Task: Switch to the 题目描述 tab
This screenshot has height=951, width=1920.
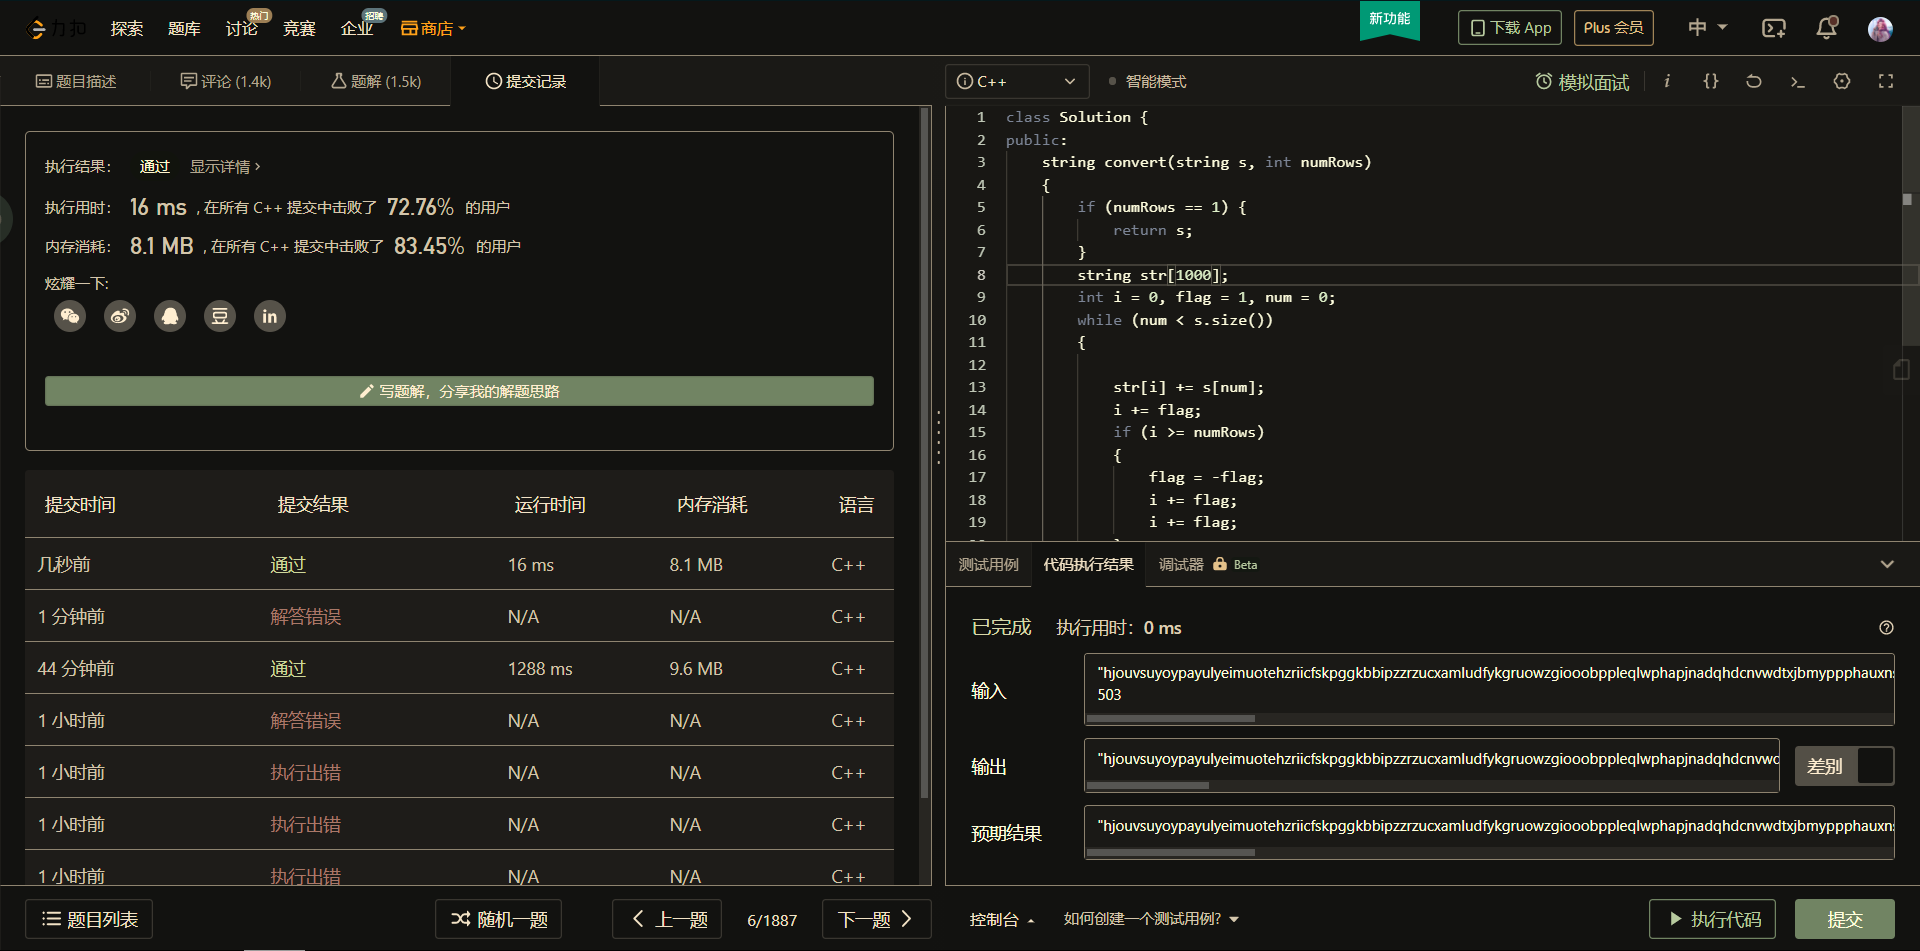Action: coord(76,81)
